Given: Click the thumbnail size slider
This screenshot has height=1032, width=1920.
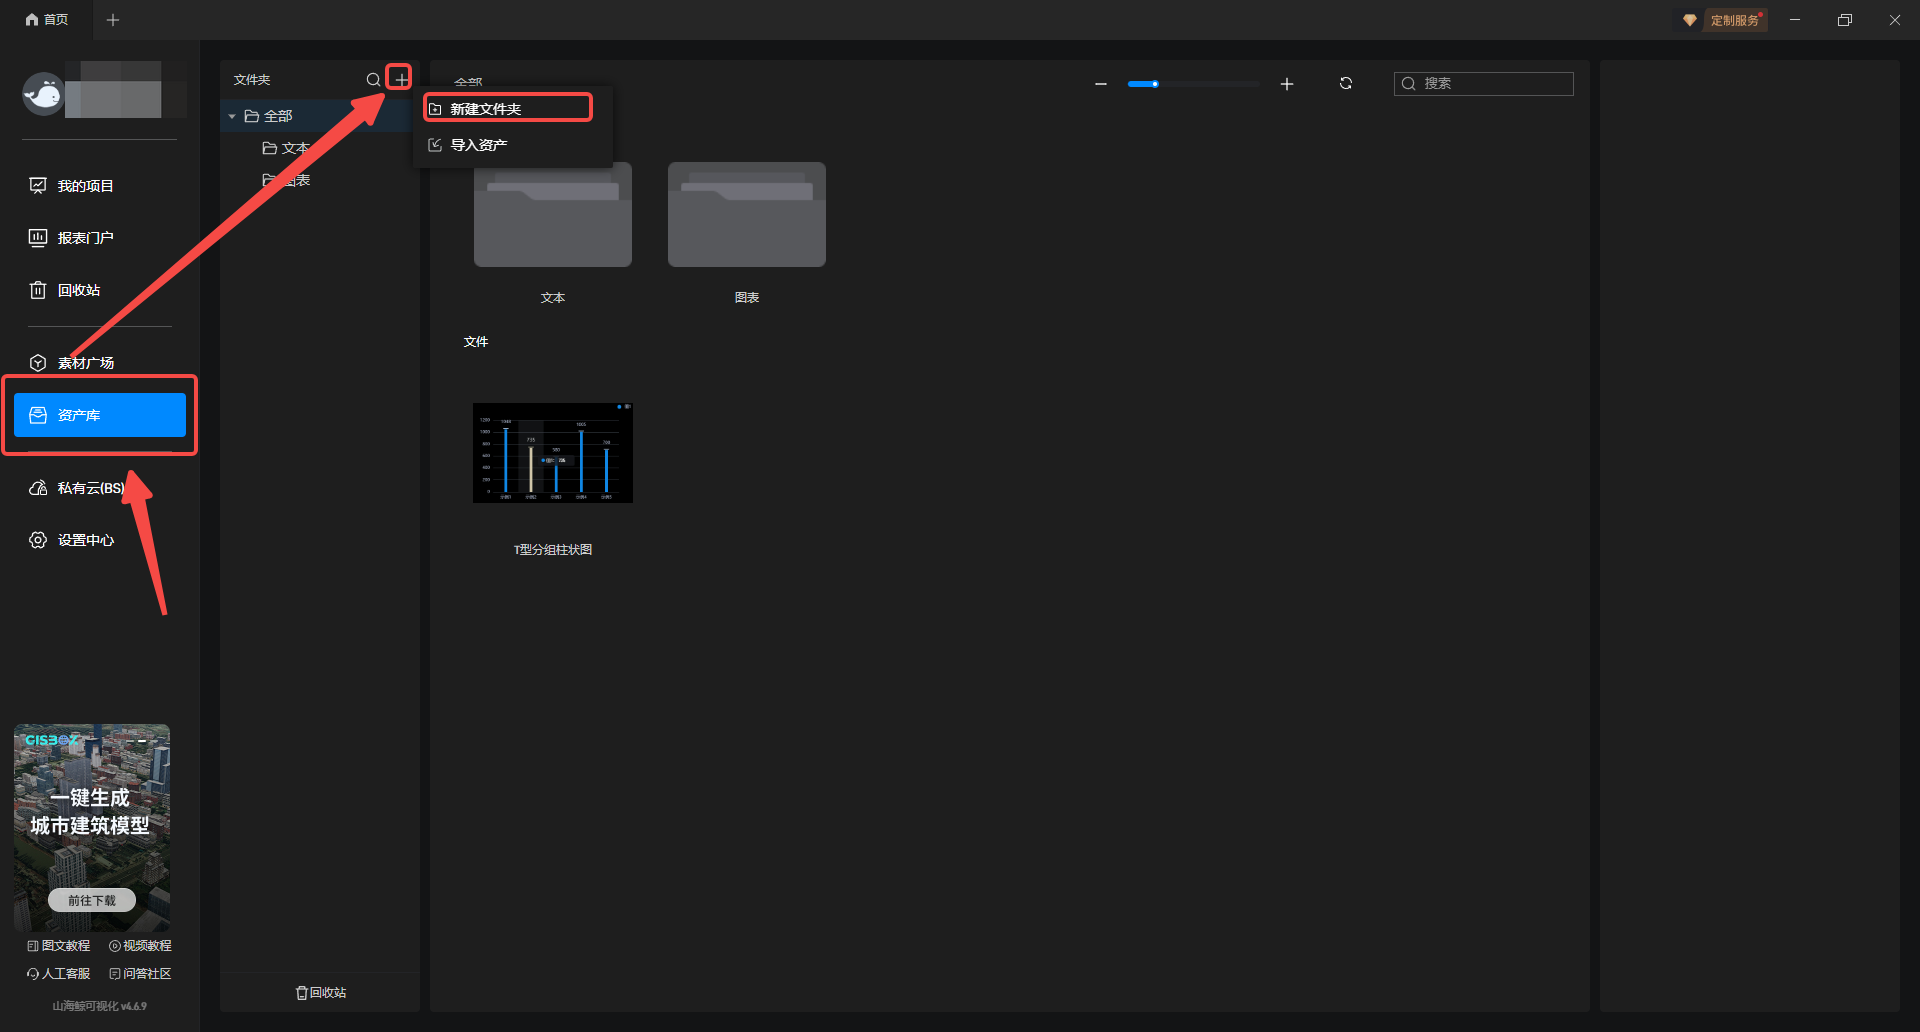Looking at the screenshot, I should tap(1192, 84).
